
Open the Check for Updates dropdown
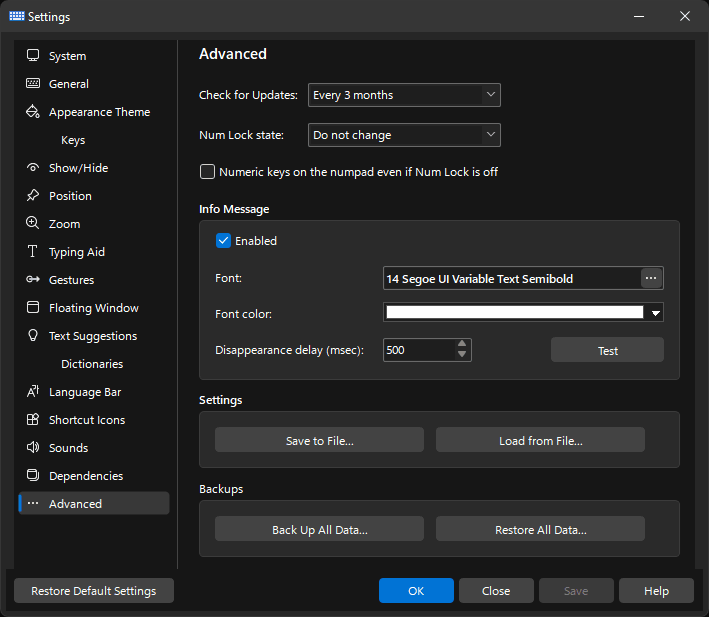[x=404, y=95]
